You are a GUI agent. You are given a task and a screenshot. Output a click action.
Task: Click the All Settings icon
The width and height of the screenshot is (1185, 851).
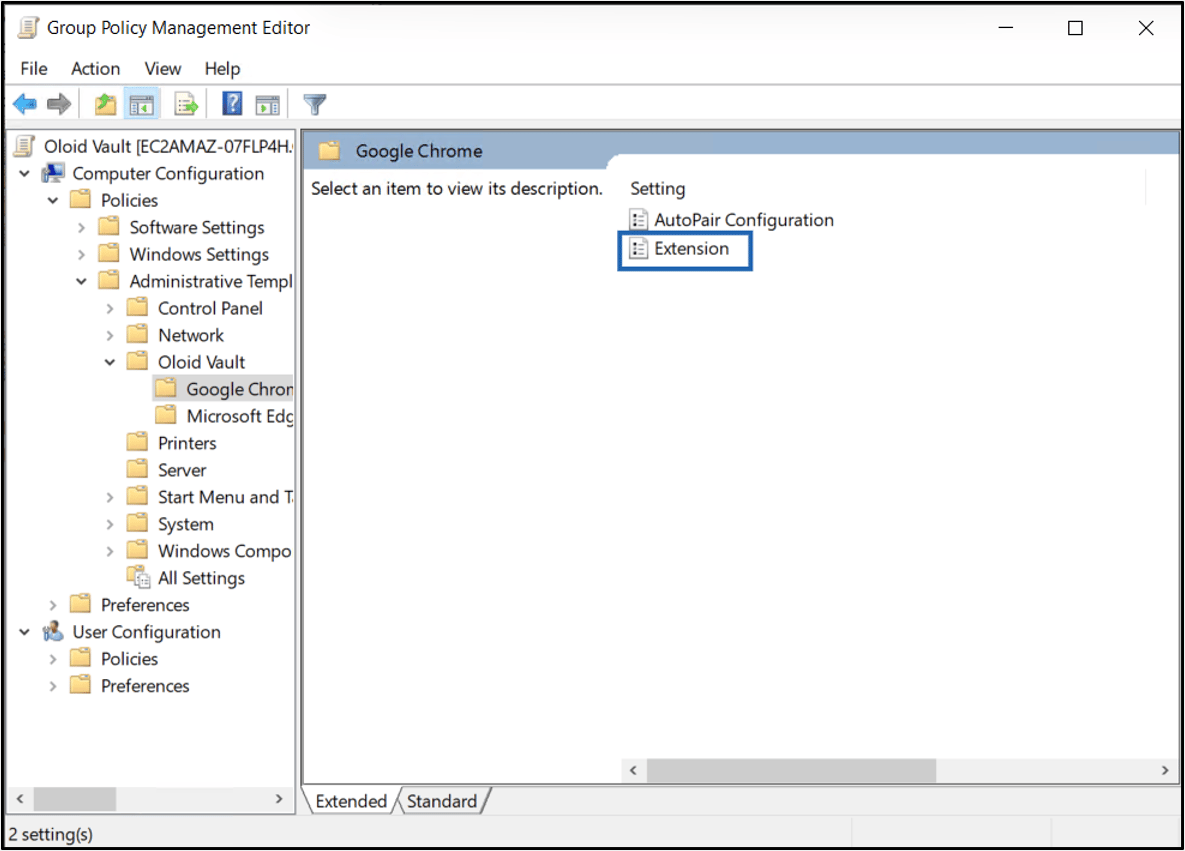(x=138, y=577)
